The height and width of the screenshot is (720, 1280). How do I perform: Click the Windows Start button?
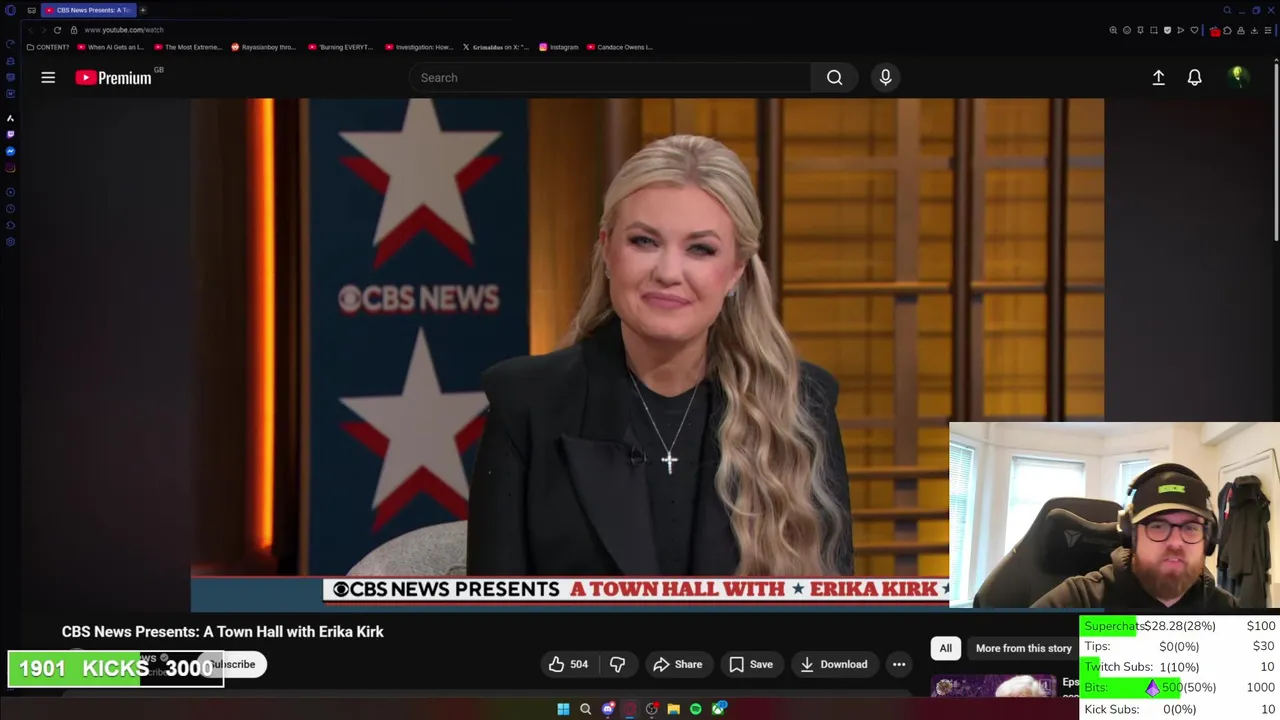pos(563,709)
